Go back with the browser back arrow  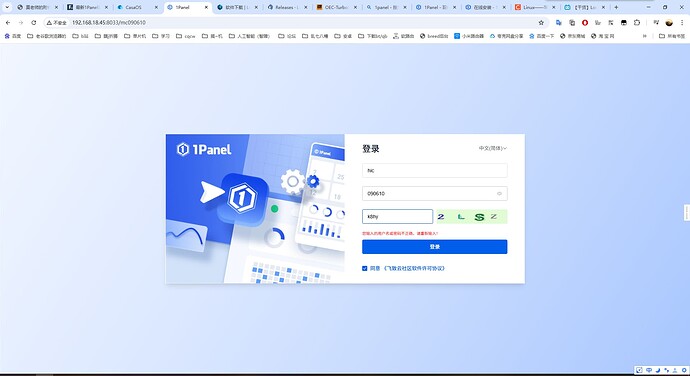click(8, 22)
